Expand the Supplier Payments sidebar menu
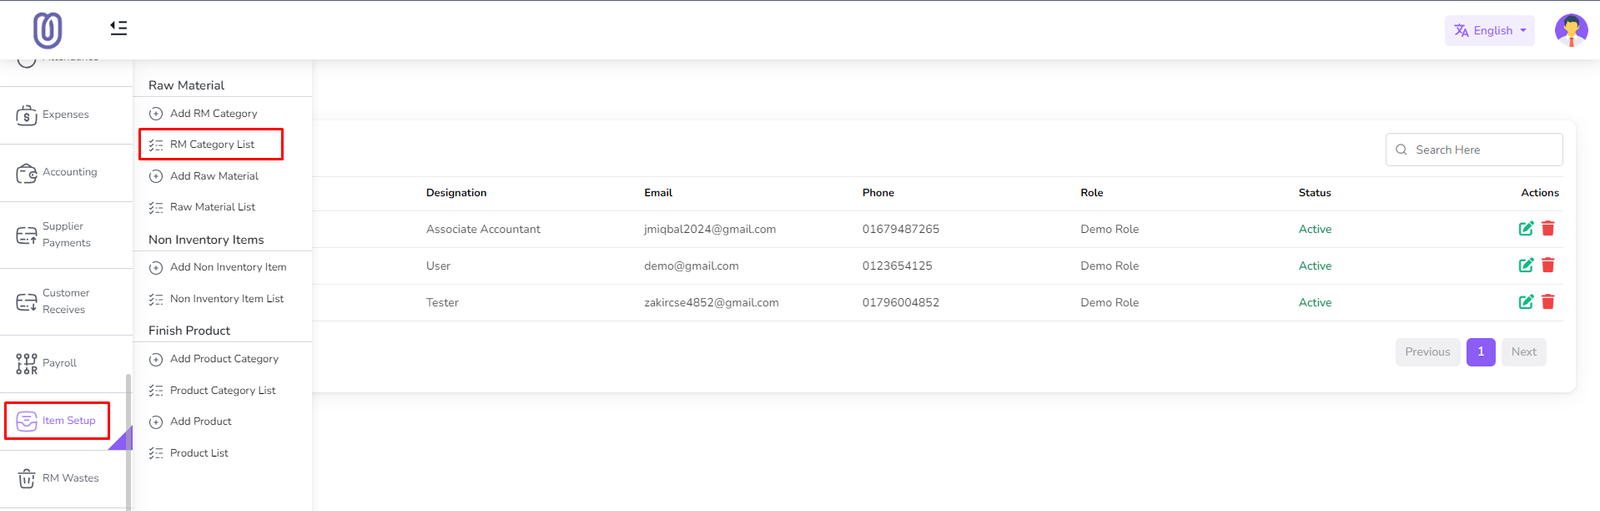1600x511 pixels. (x=65, y=235)
